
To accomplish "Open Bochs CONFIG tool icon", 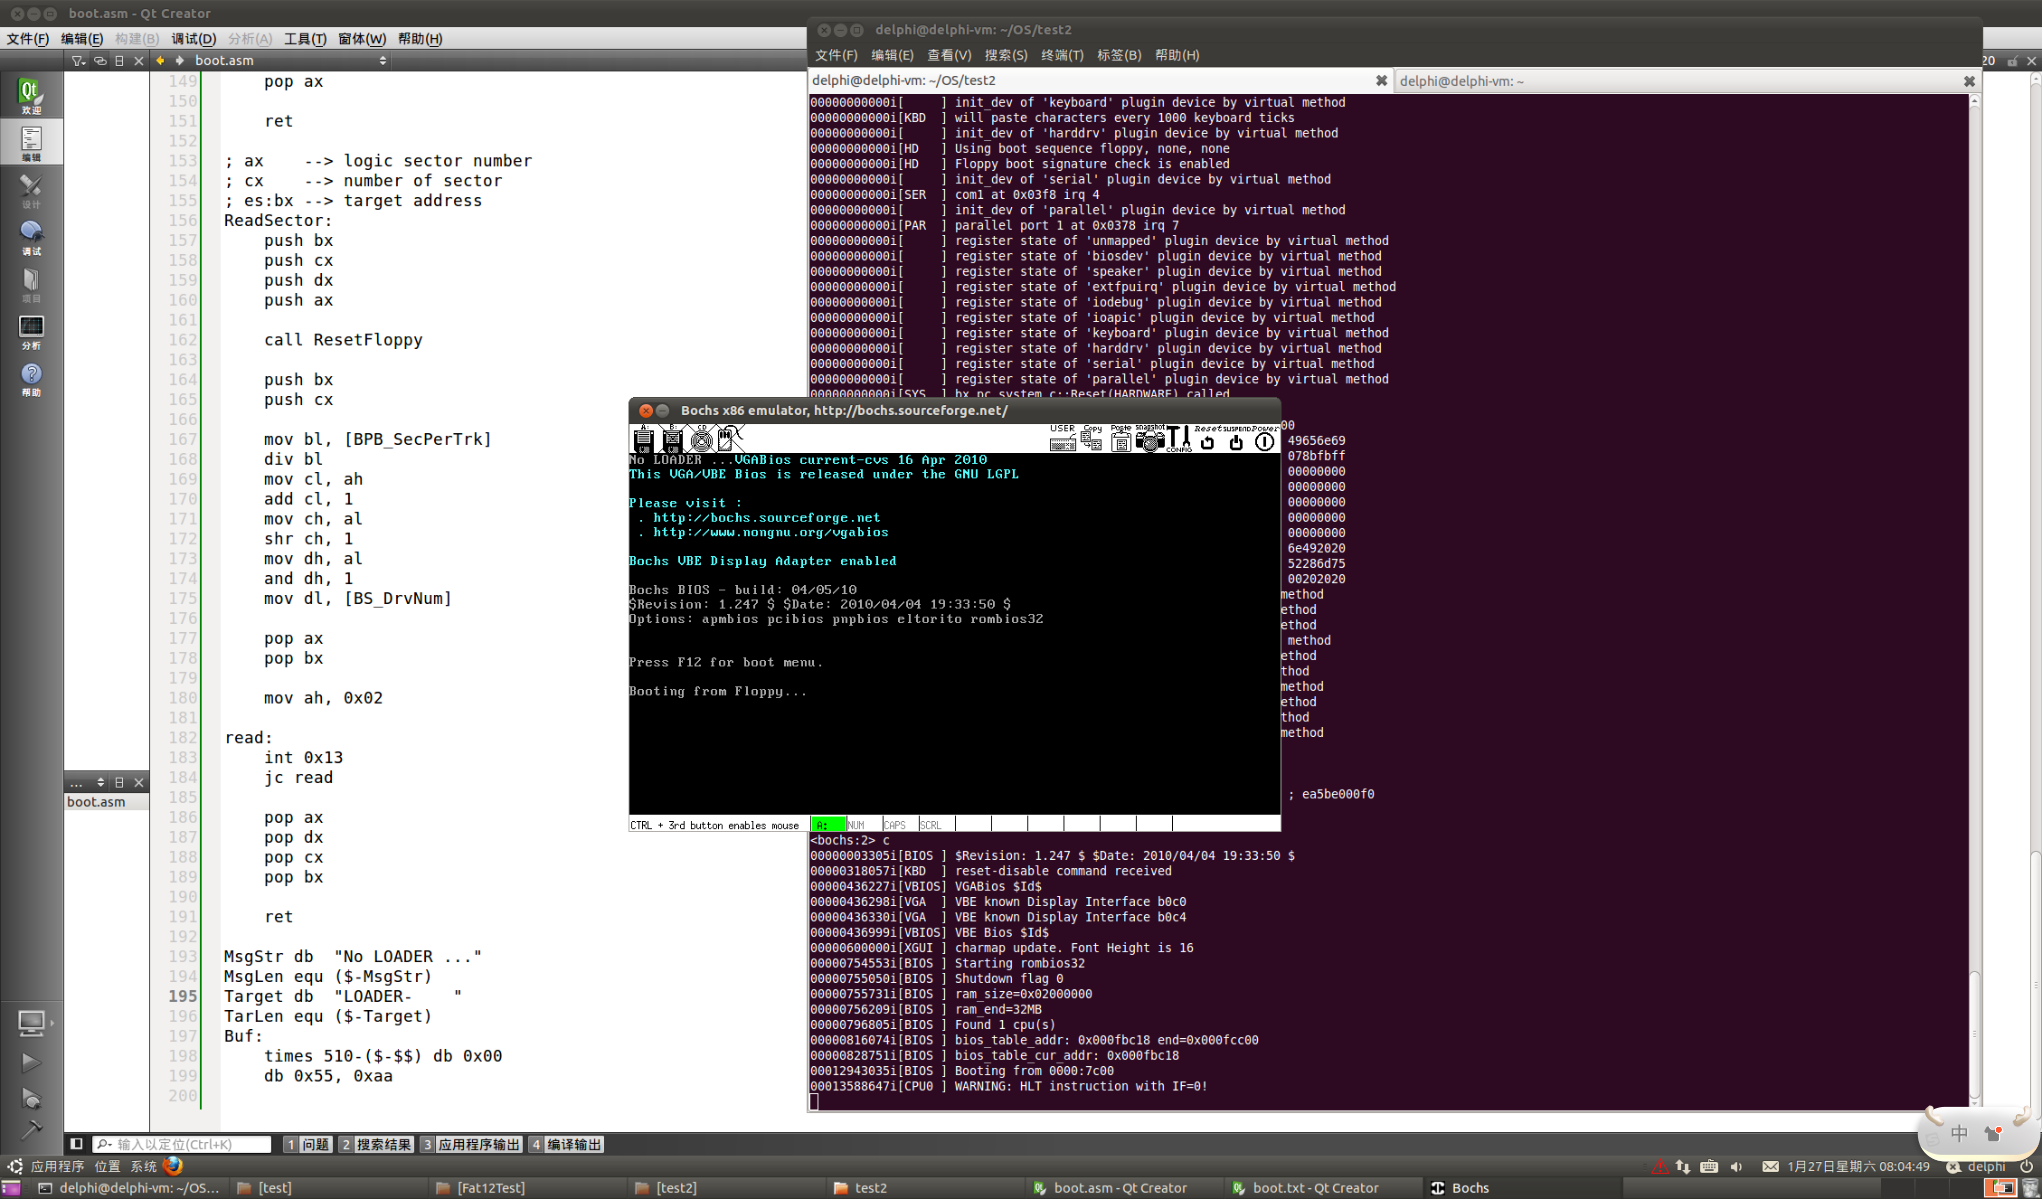I will pyautogui.click(x=1179, y=440).
